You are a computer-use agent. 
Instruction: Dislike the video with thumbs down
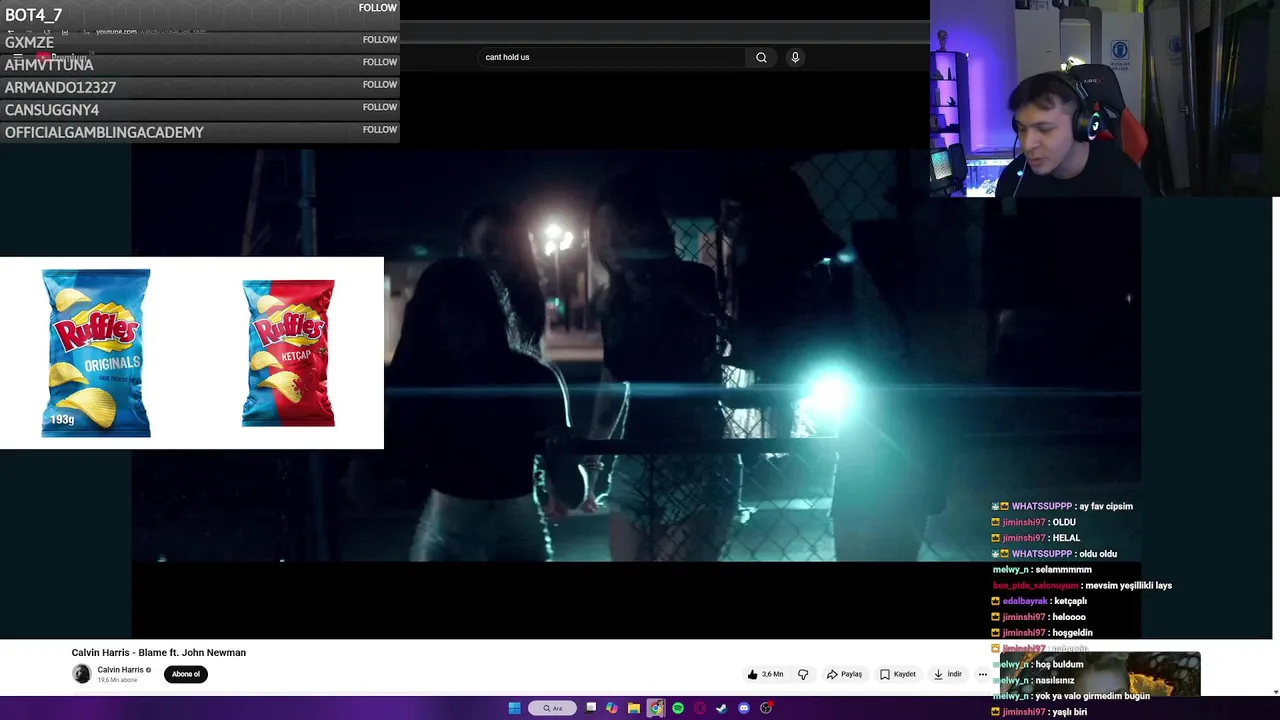pyautogui.click(x=803, y=674)
